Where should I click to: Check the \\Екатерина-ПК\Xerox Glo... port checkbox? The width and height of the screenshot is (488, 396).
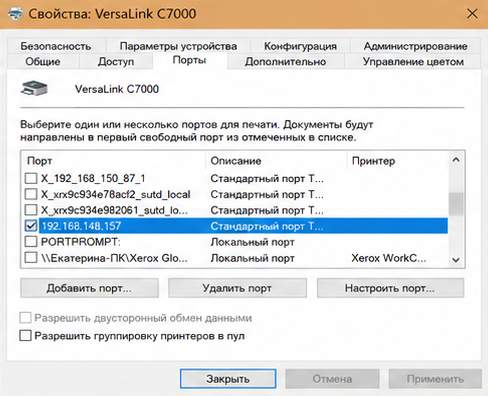31,258
